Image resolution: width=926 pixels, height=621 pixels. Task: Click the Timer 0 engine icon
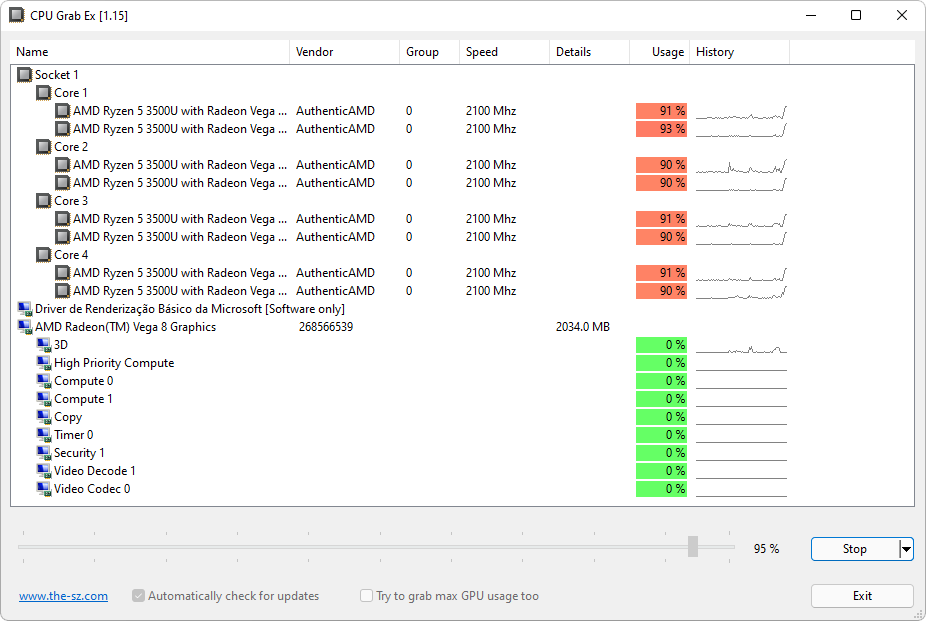coord(44,435)
